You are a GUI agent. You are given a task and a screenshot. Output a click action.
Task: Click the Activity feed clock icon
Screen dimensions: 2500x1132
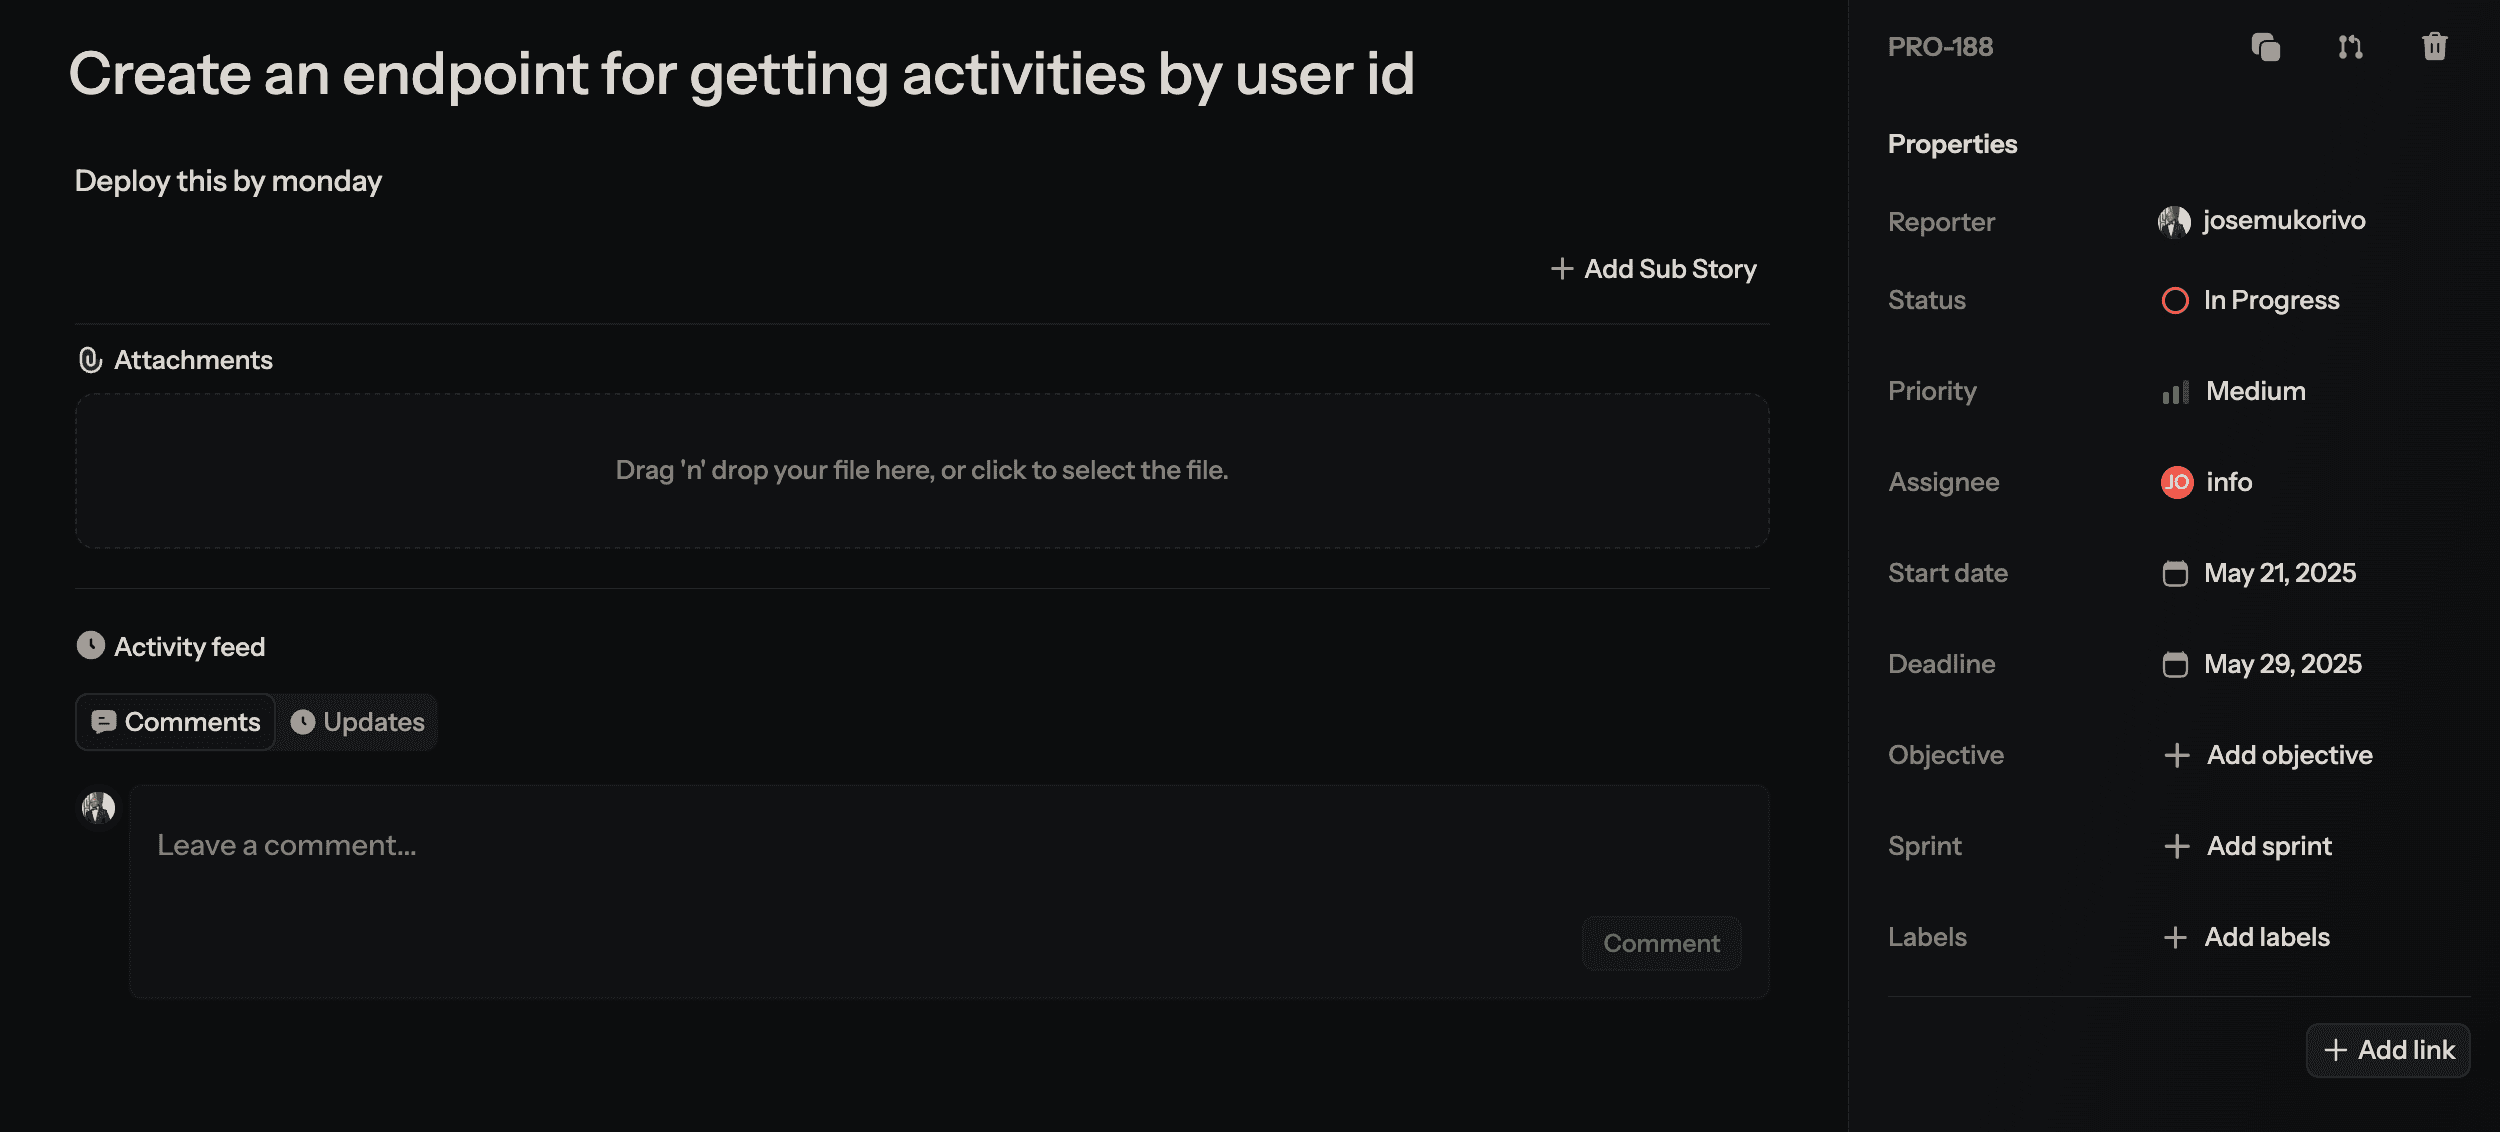click(x=91, y=645)
